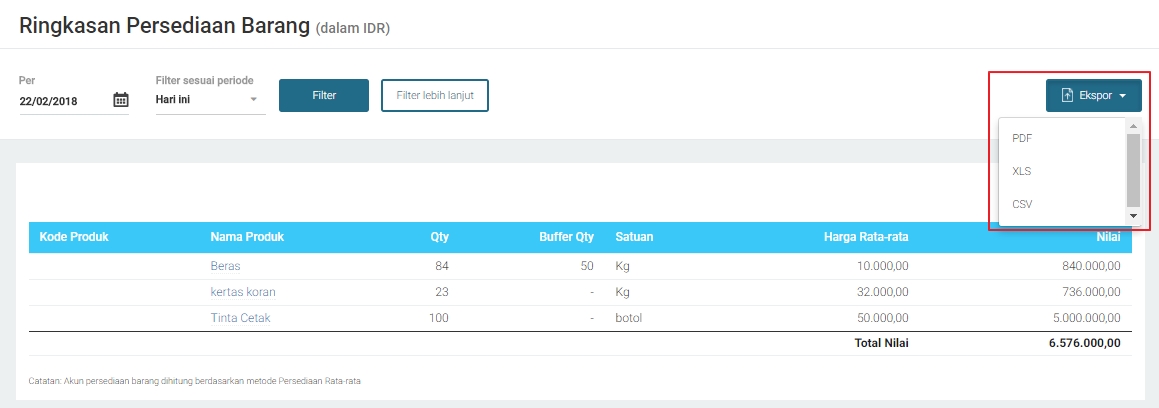Choose PDF from the export menu

[x=1022, y=139]
